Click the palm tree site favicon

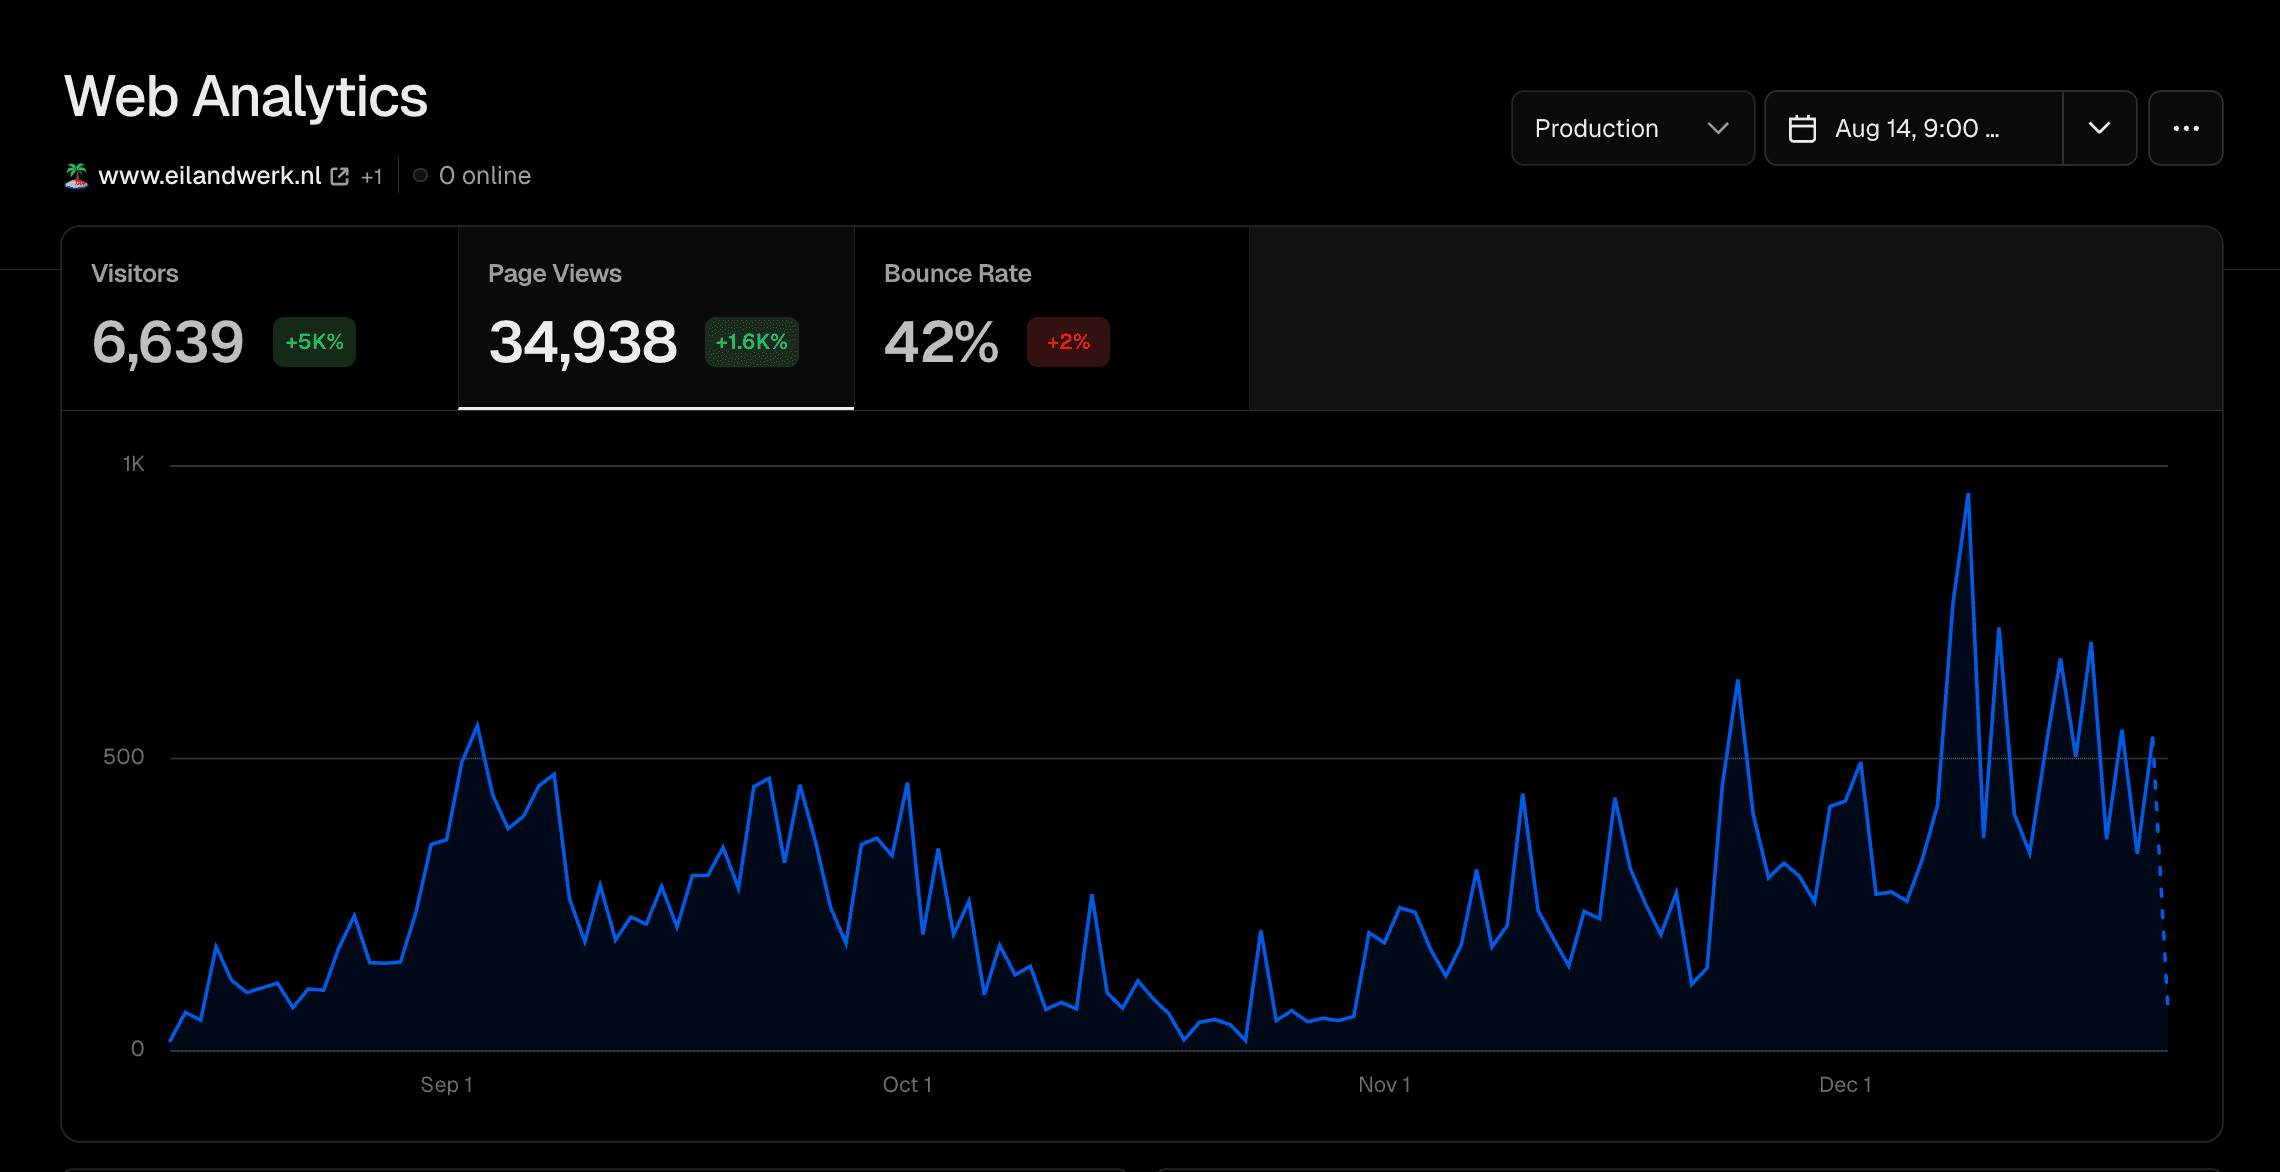(76, 176)
